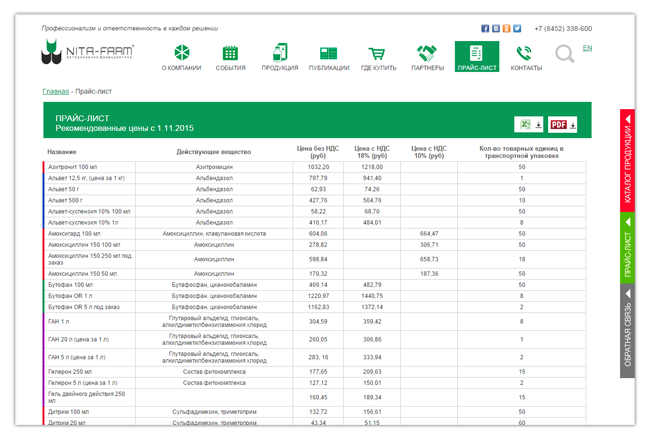Open the ОБРАТНАЯ СВЯЗЬ gray side tab
The height and width of the screenshot is (438, 650).
coord(627,331)
